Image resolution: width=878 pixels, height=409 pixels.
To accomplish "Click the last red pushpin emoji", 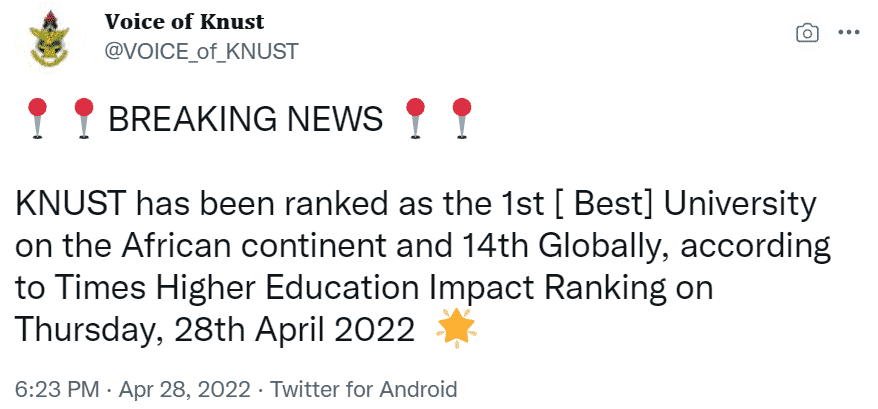I will point(461,118).
